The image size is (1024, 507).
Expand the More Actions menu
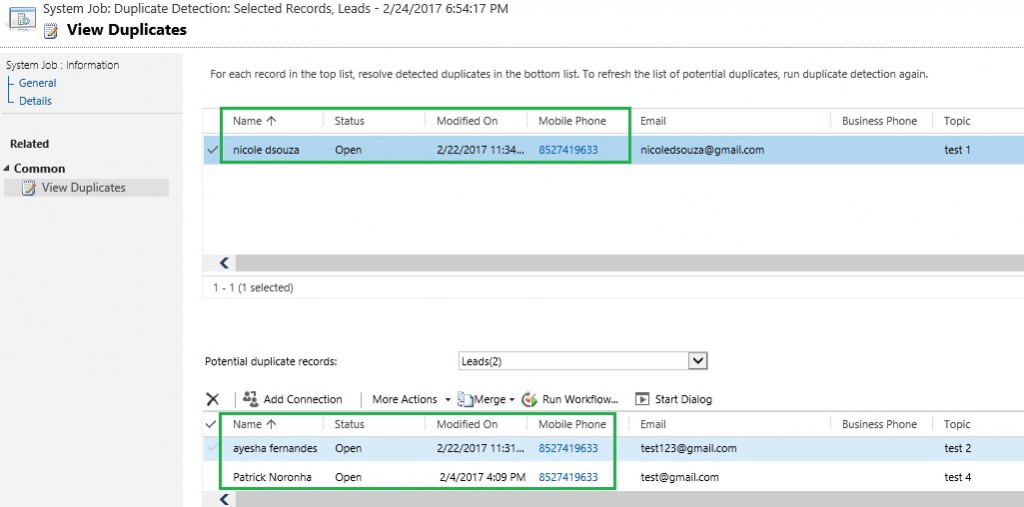[x=404, y=399]
